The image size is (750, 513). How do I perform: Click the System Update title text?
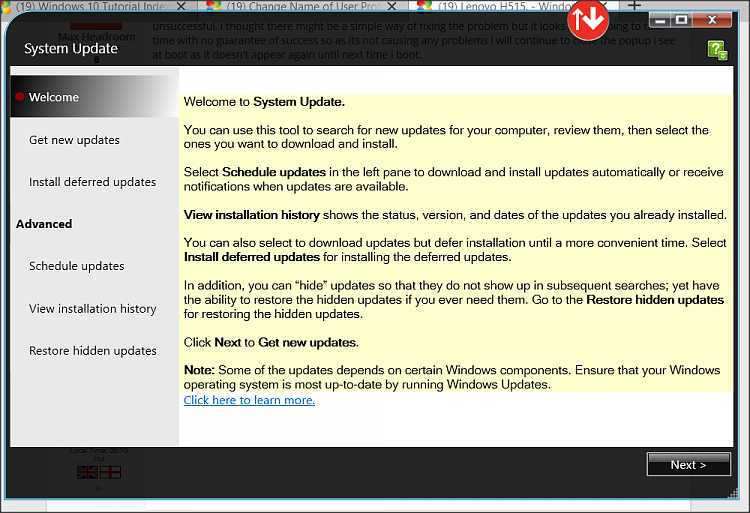[x=71, y=48]
